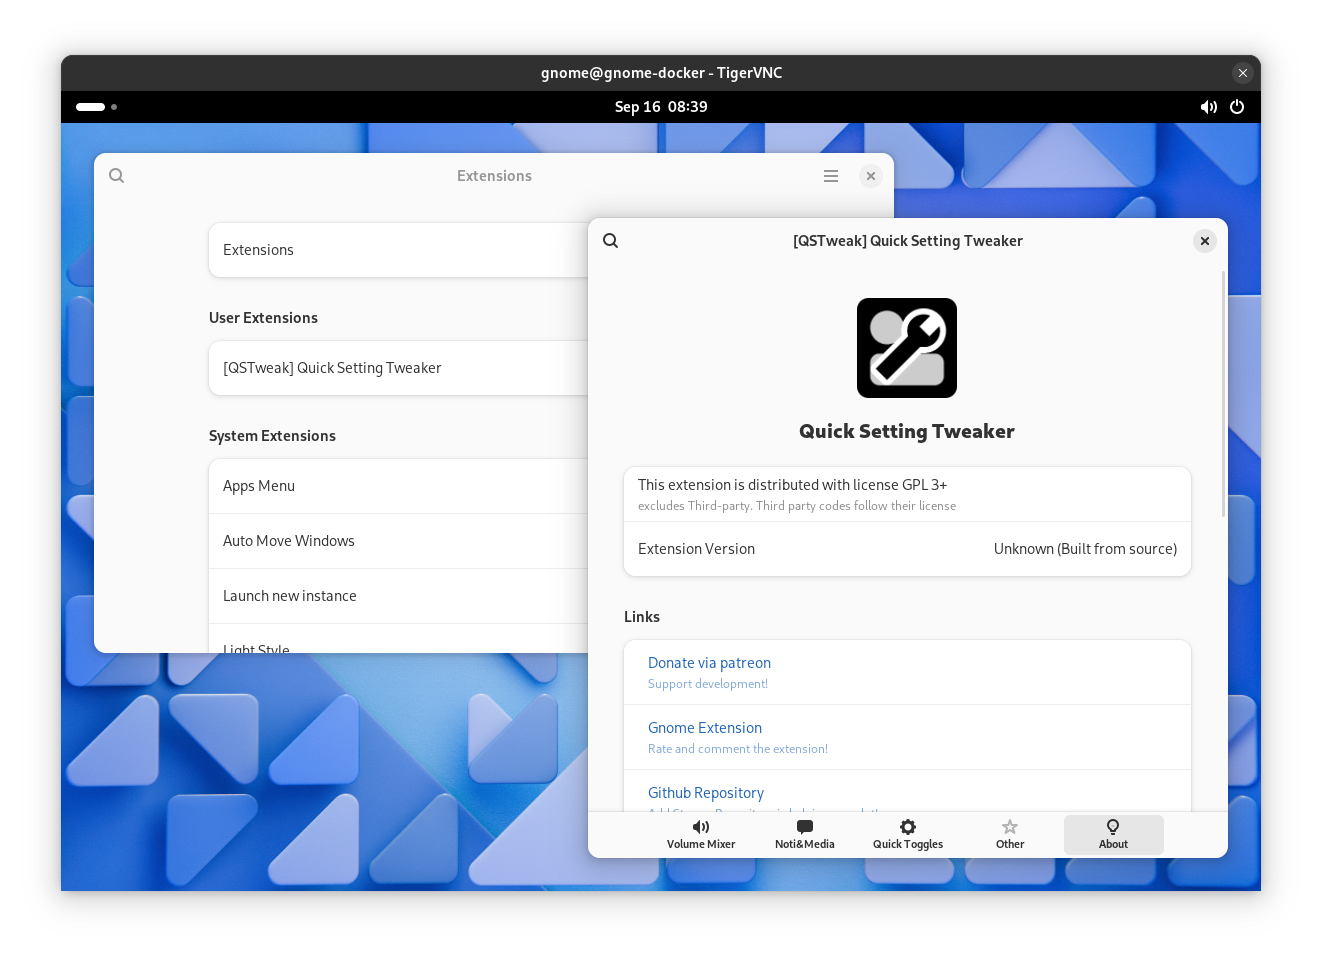Select the Apps Menu extension row
This screenshot has width=1322, height=958.
coord(398,486)
